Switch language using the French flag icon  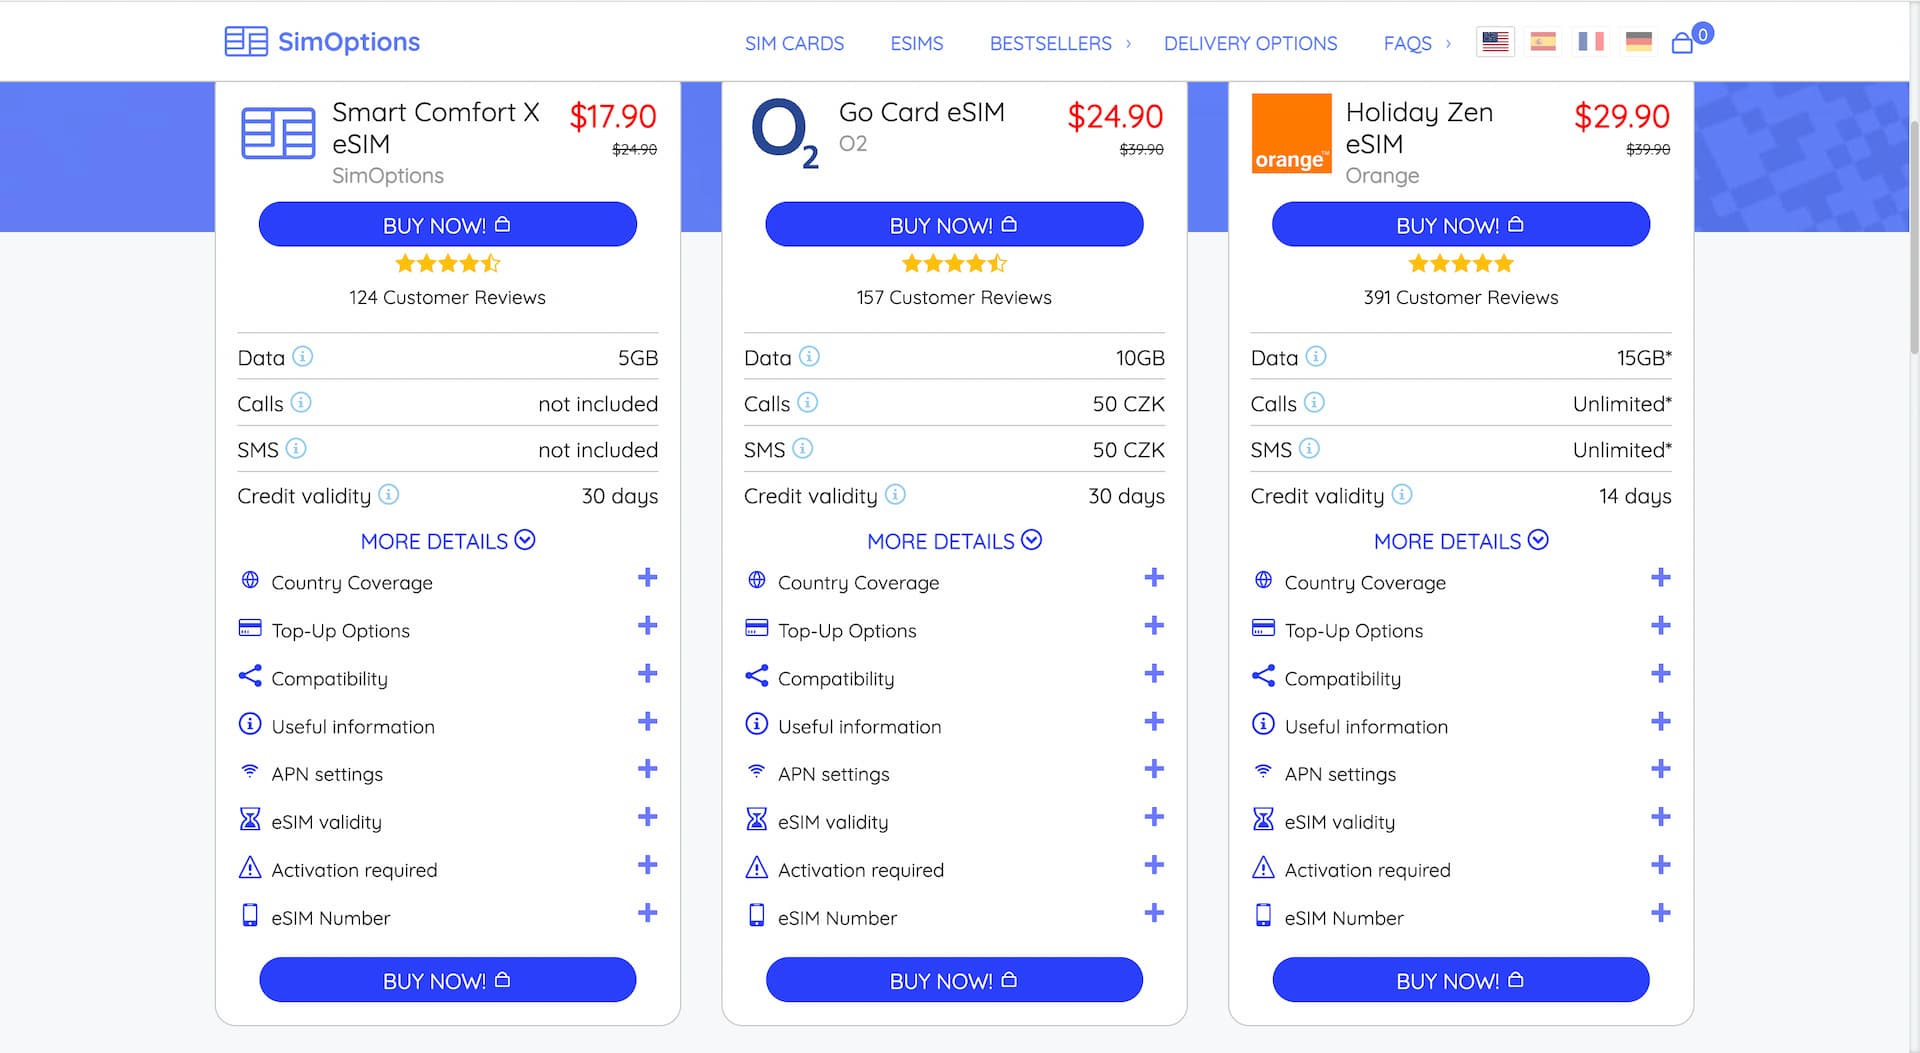pos(1591,42)
